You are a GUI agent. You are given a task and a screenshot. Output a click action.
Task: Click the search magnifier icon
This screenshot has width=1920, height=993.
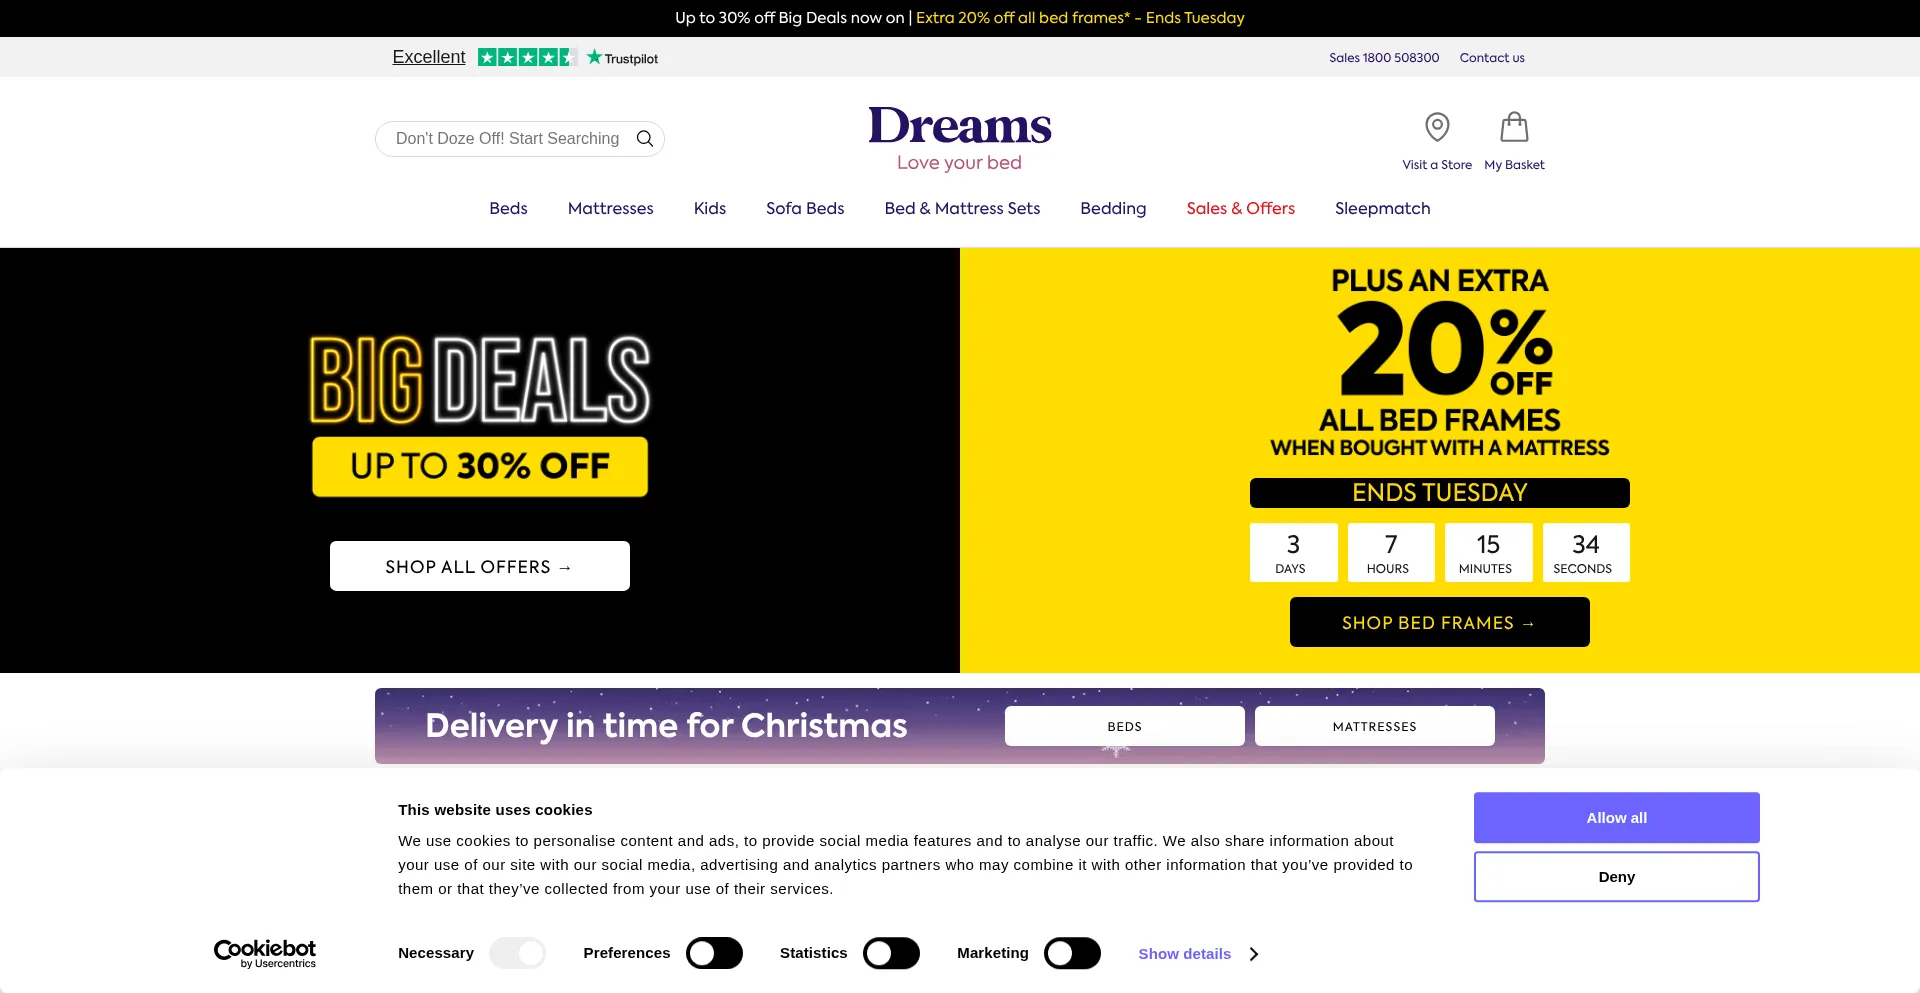pos(645,139)
